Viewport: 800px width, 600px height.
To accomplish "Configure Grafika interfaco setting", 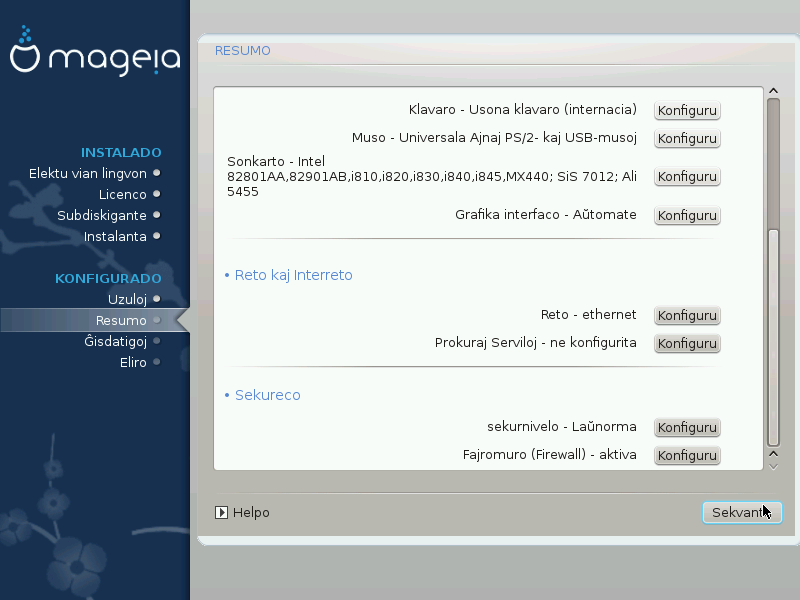I will pyautogui.click(x=687, y=216).
